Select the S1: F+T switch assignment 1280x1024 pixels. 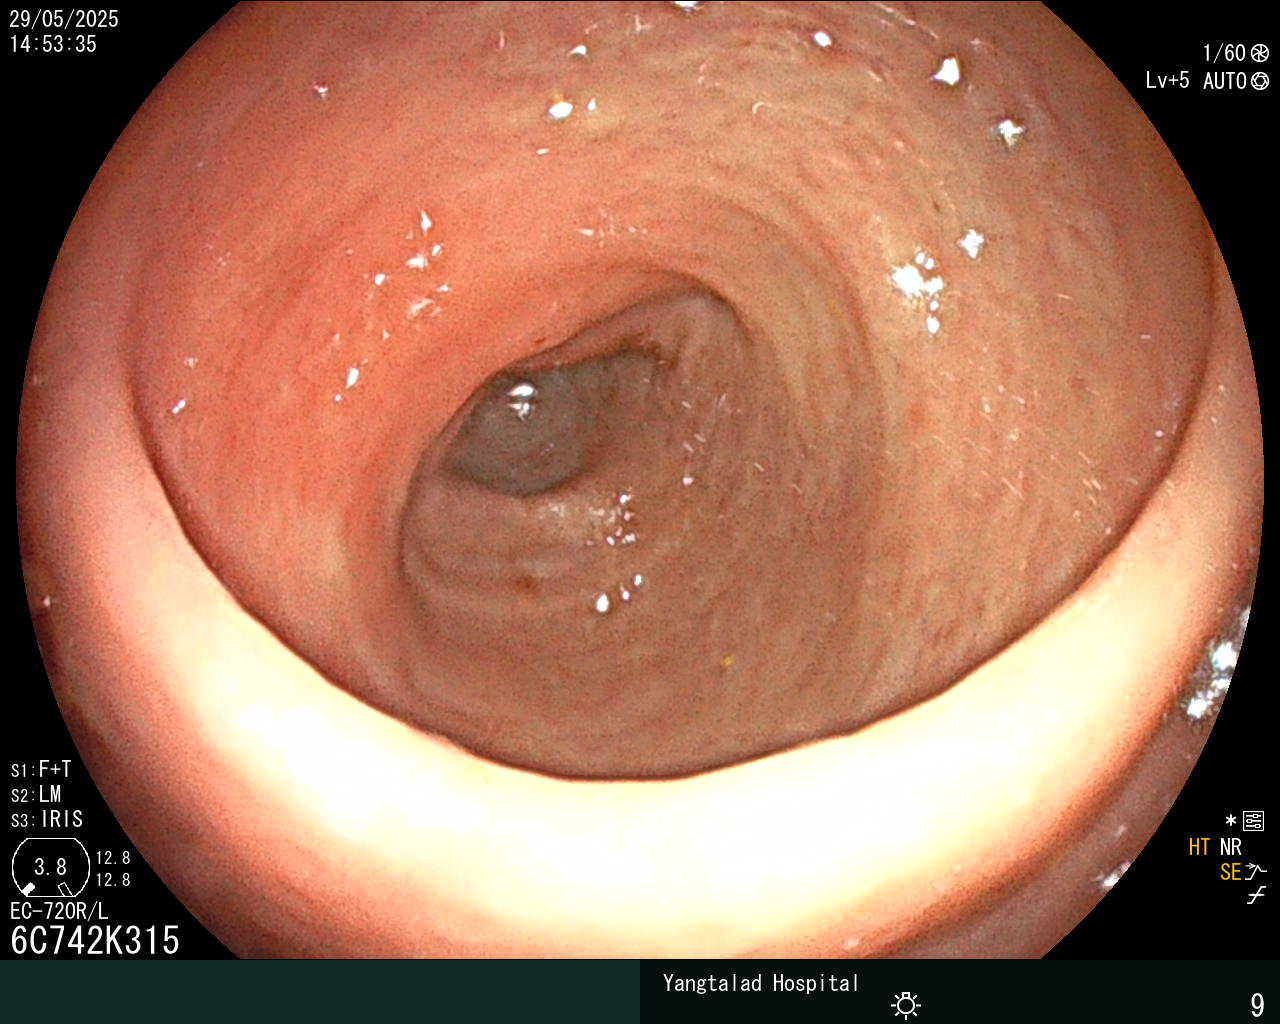pyautogui.click(x=41, y=769)
